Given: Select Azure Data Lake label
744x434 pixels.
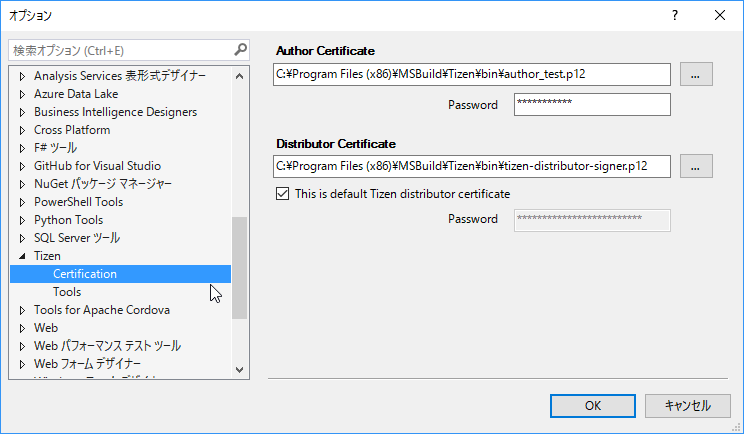Looking at the screenshot, I should click(76, 93).
